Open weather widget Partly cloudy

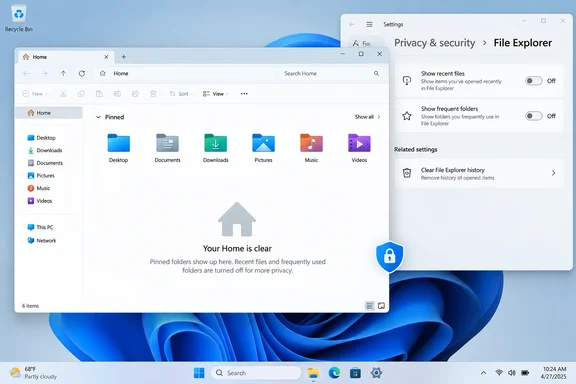point(33,373)
